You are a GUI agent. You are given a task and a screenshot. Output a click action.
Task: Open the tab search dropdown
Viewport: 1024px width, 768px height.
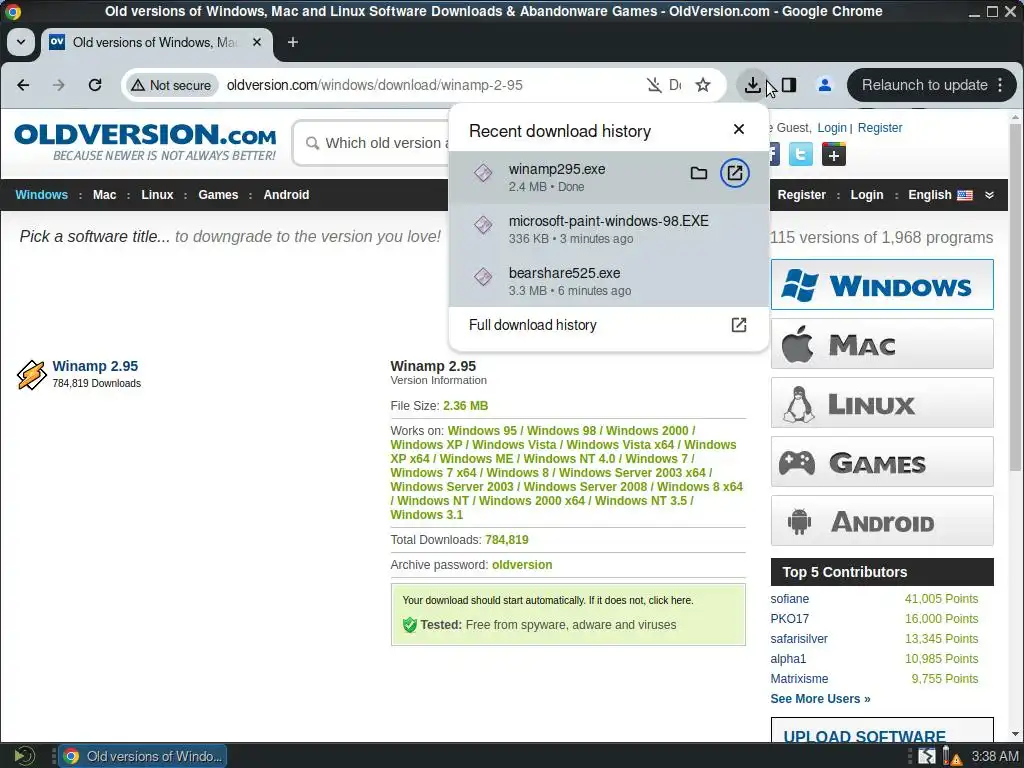pos(21,42)
